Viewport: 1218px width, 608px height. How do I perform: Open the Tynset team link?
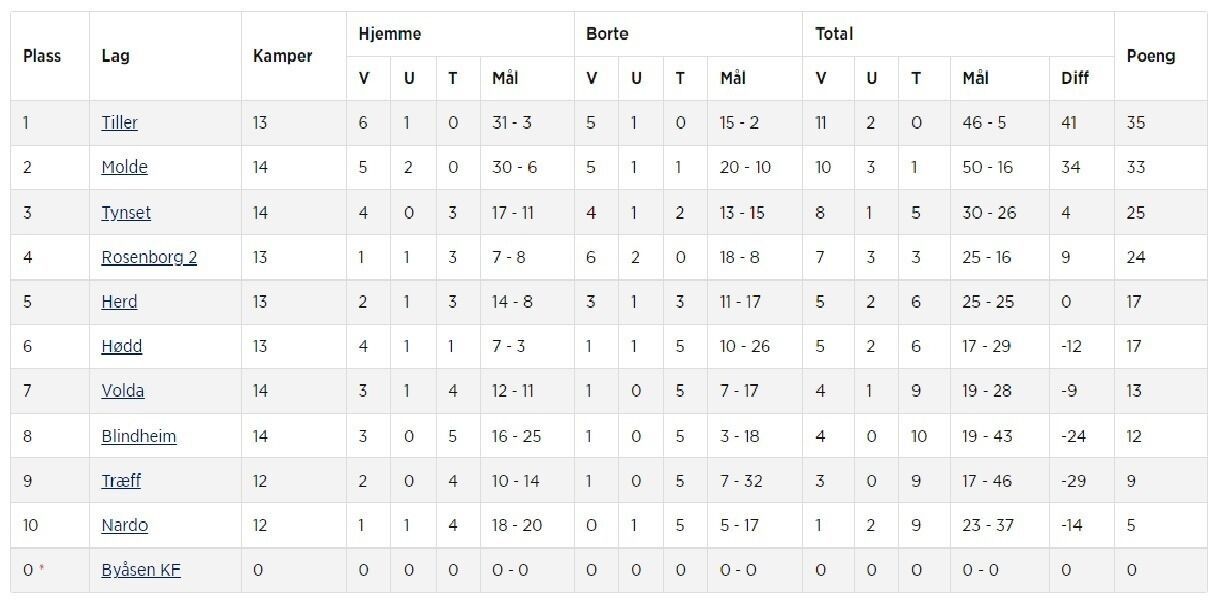126,212
